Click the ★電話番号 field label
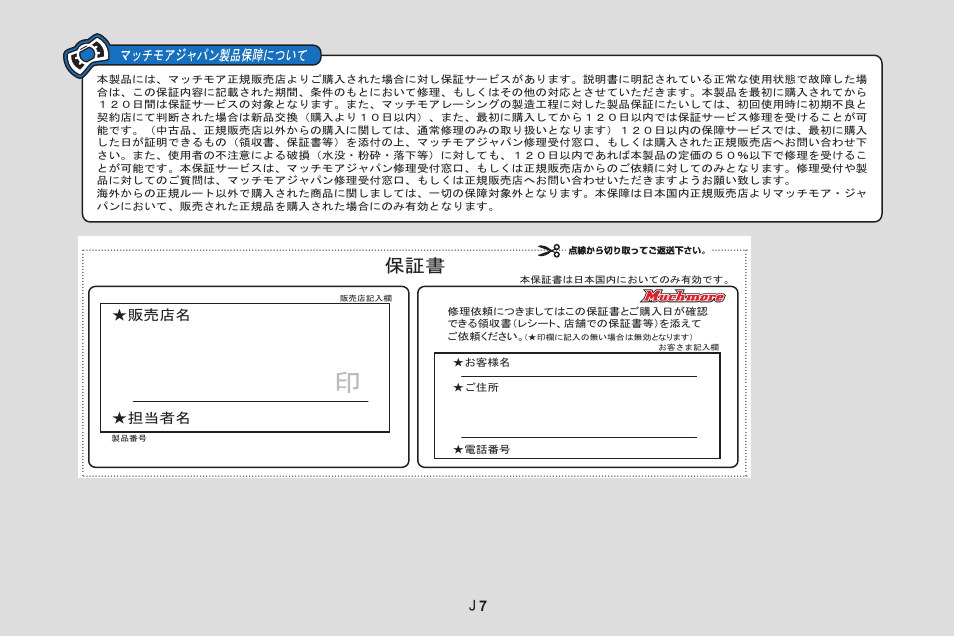954x636 pixels. coord(481,450)
